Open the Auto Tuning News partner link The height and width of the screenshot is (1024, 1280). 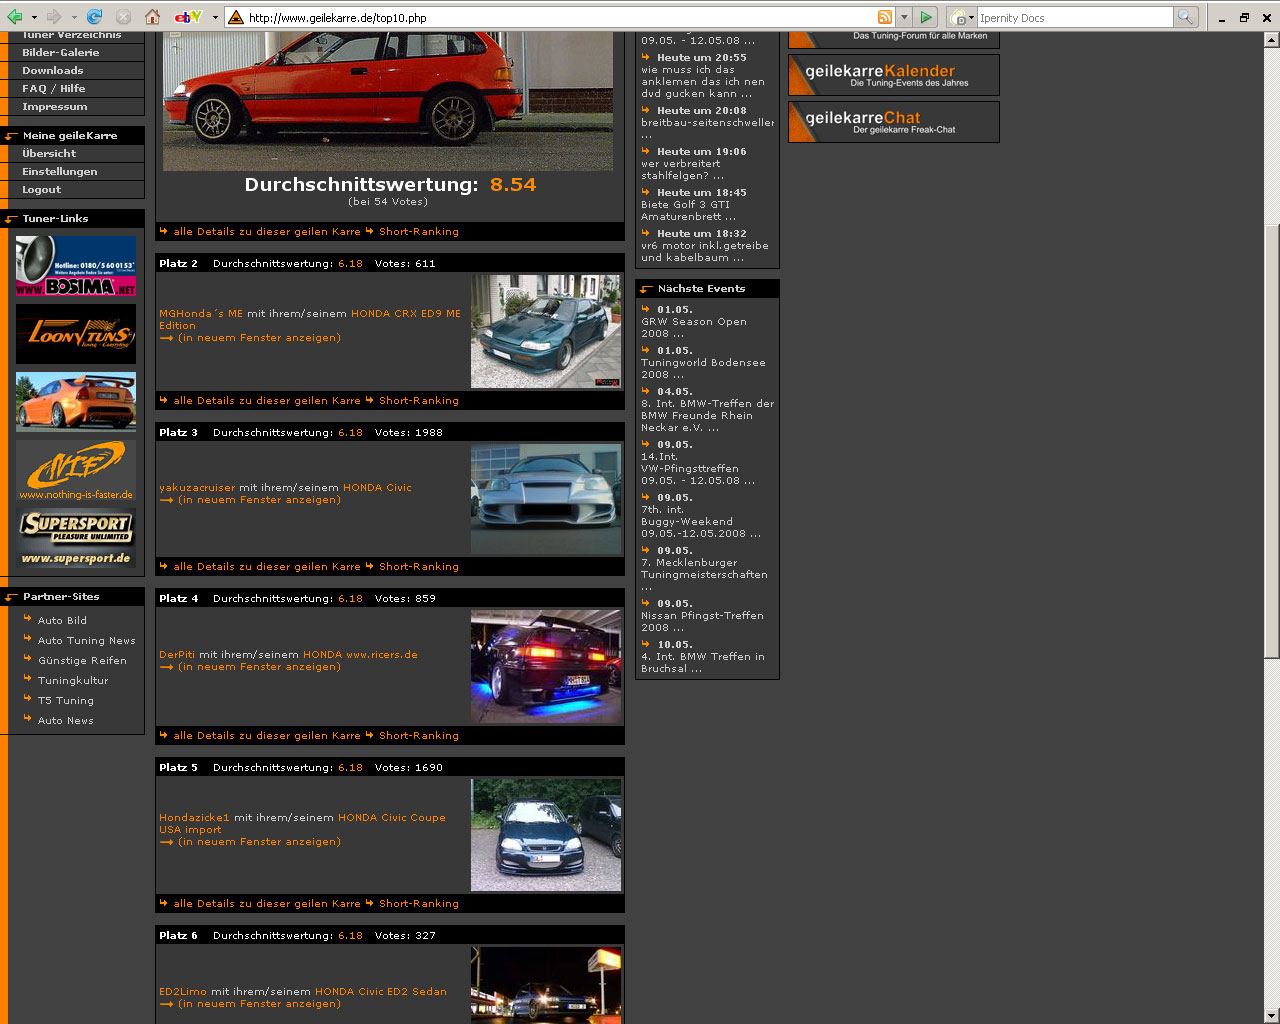coord(86,640)
